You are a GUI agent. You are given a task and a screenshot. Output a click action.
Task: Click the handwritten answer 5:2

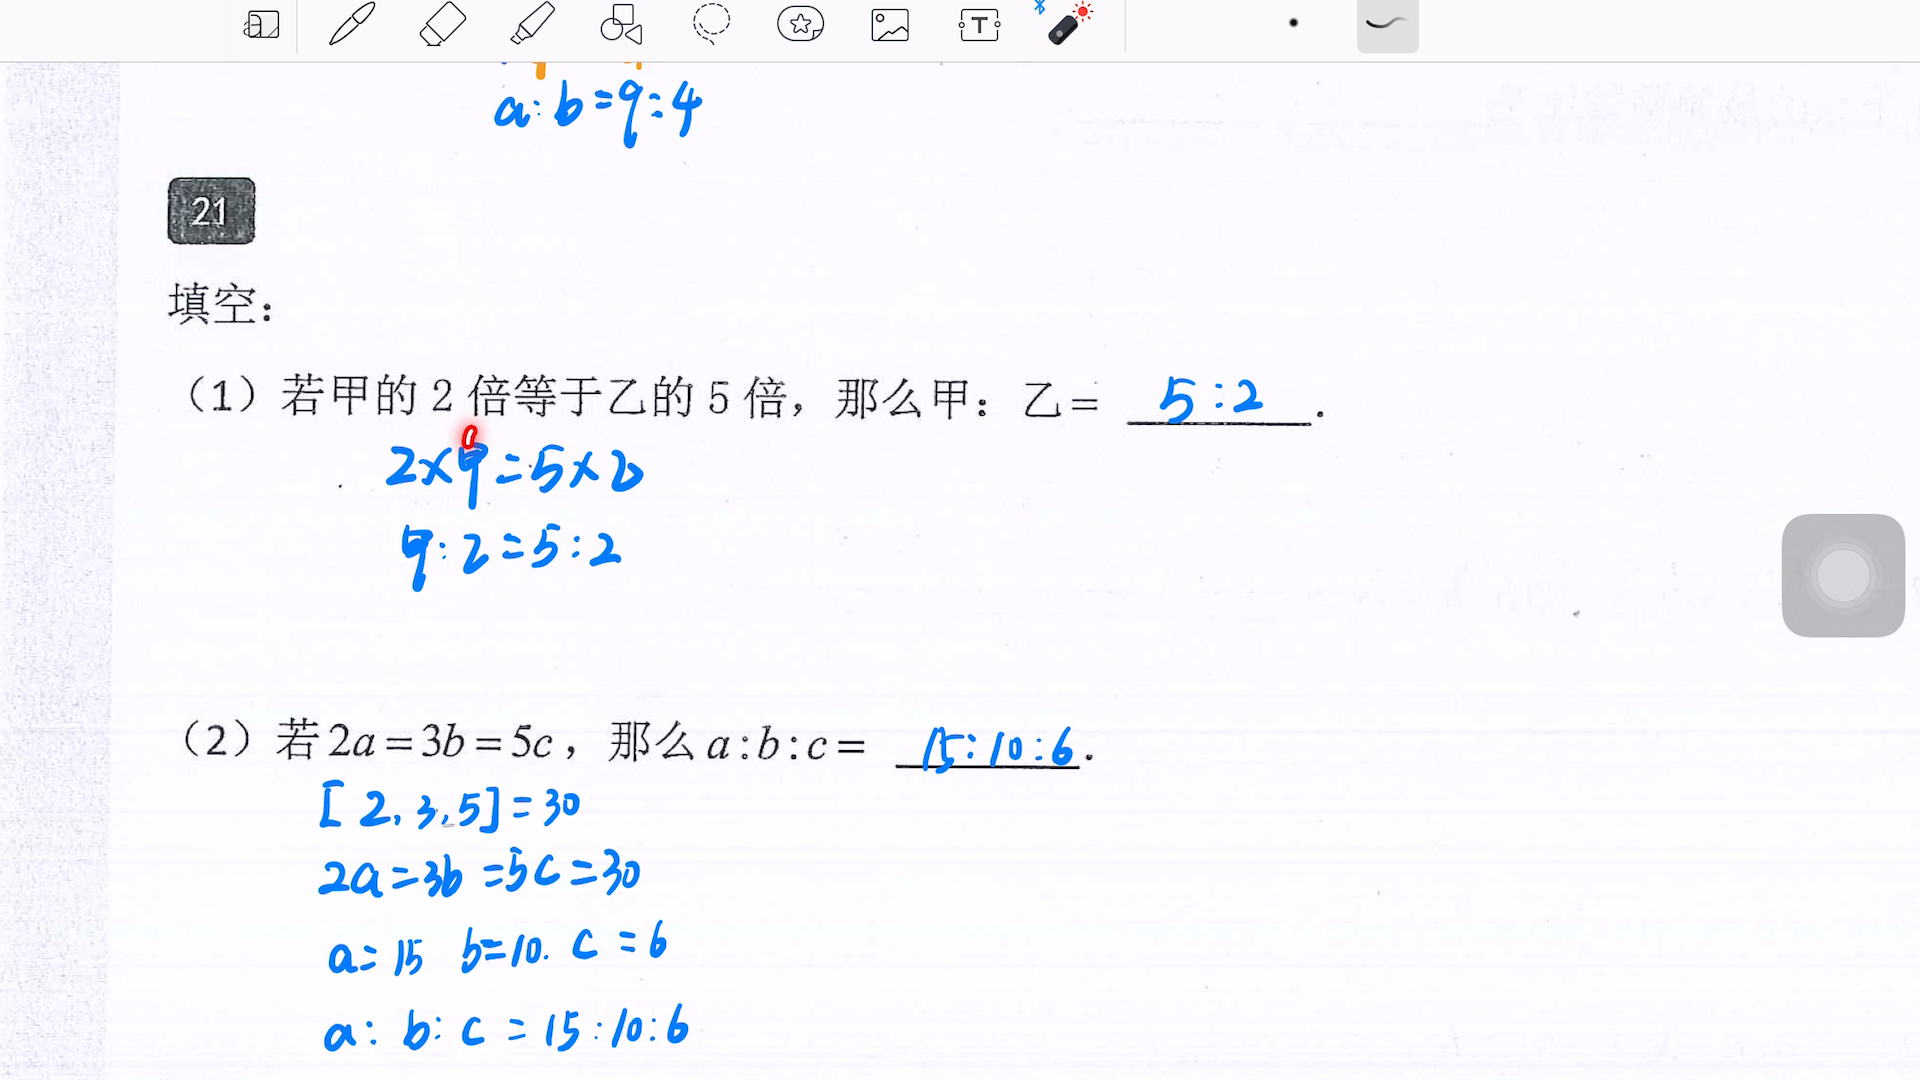point(1211,399)
